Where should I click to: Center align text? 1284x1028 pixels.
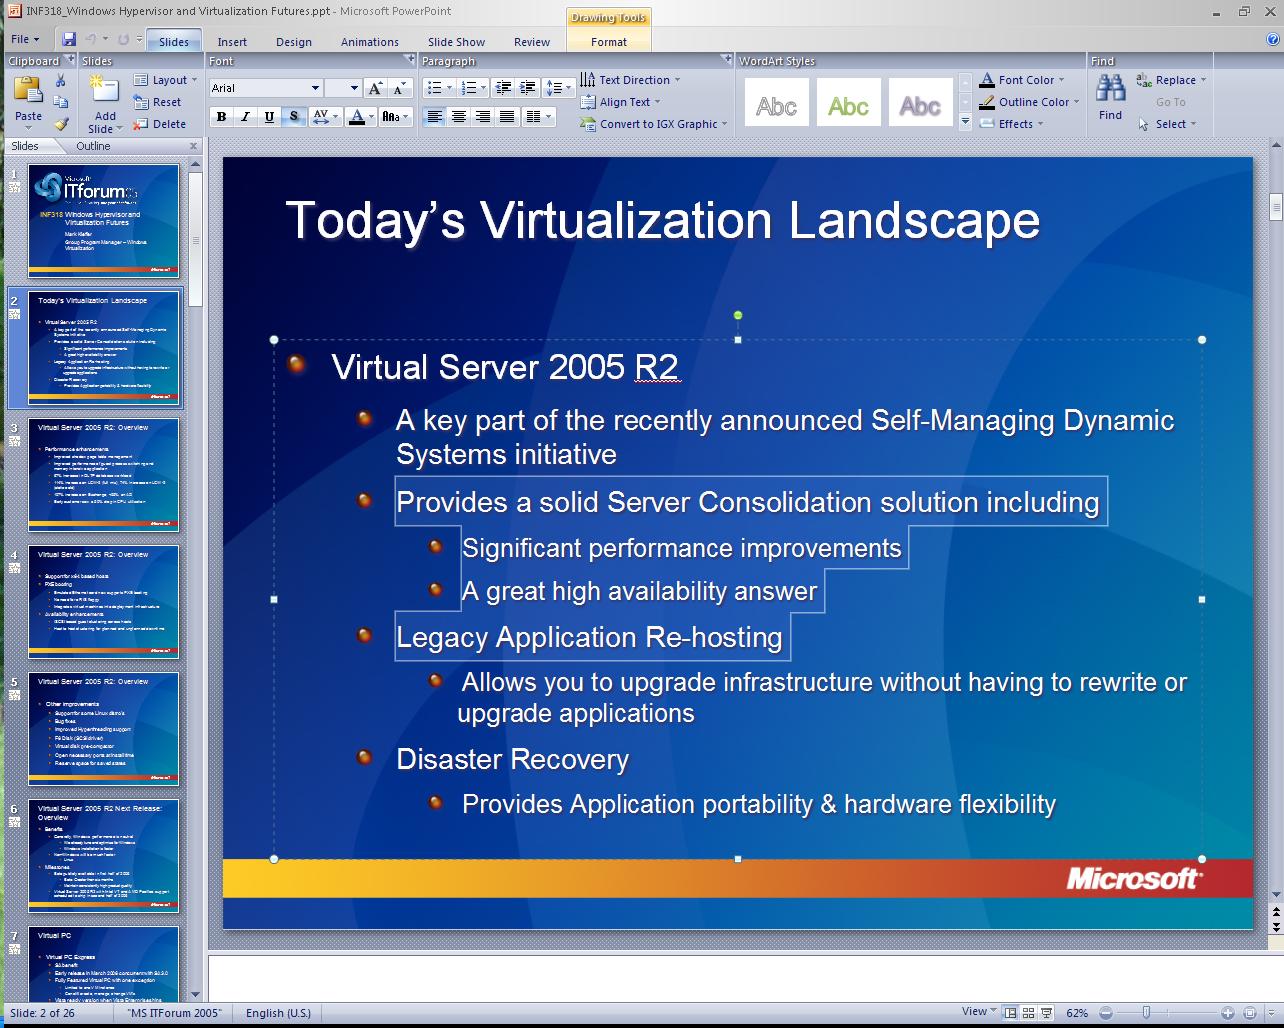458,117
